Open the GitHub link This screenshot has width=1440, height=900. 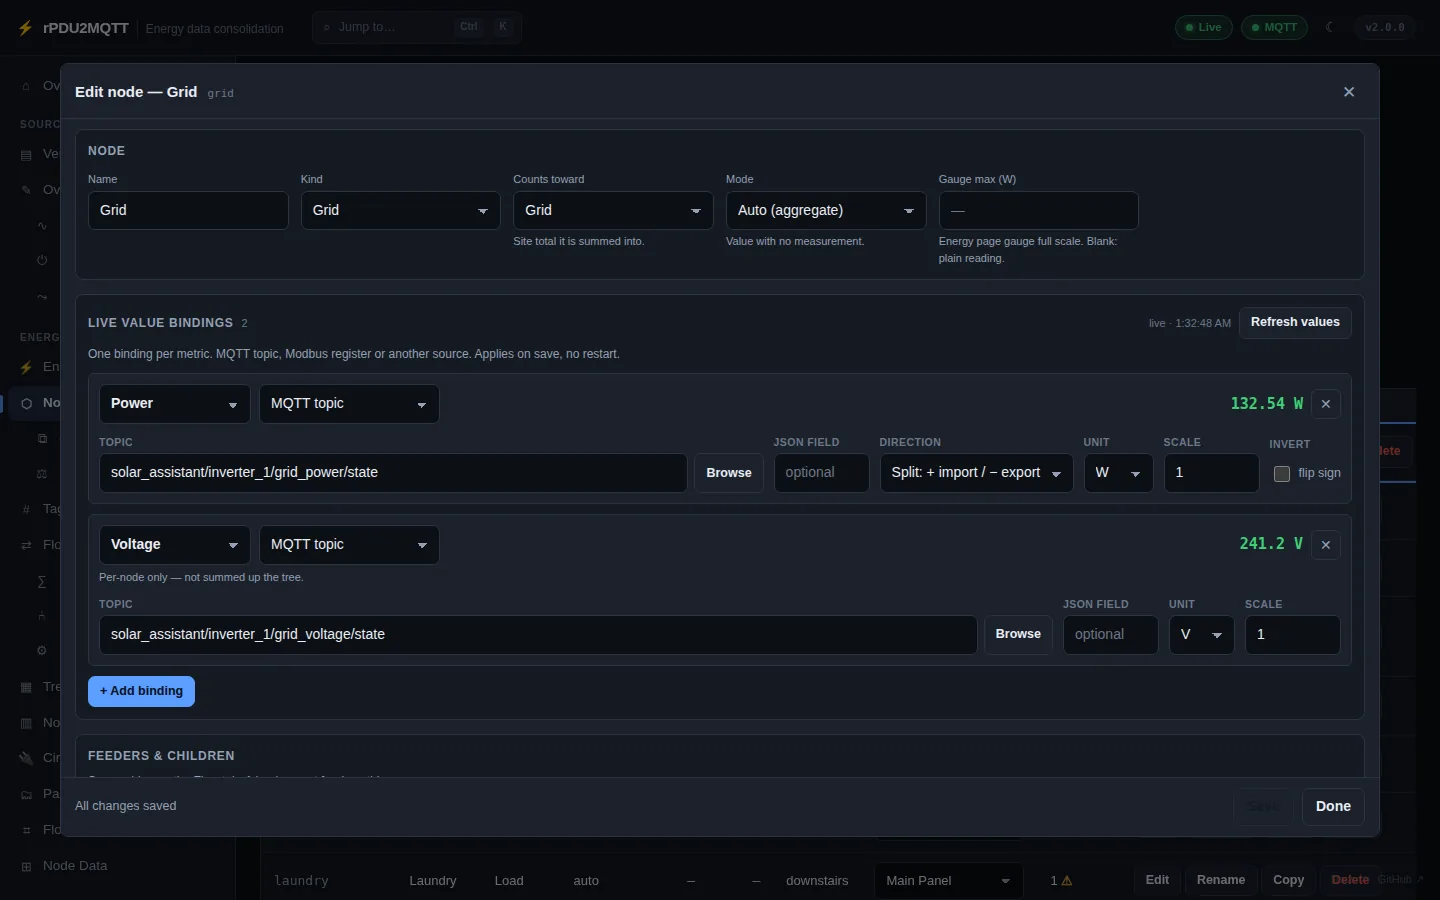click(1401, 880)
